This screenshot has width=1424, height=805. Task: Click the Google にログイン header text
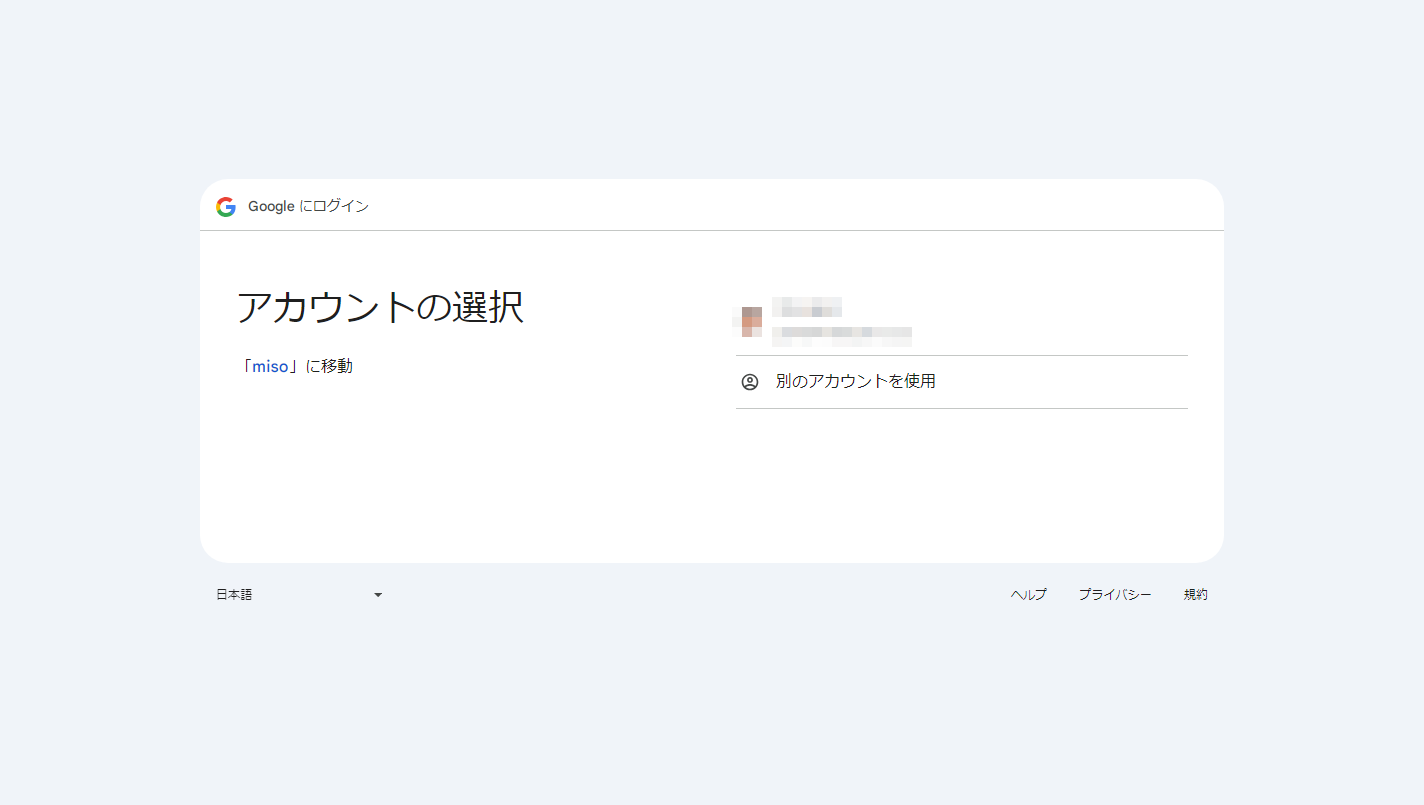pos(308,207)
